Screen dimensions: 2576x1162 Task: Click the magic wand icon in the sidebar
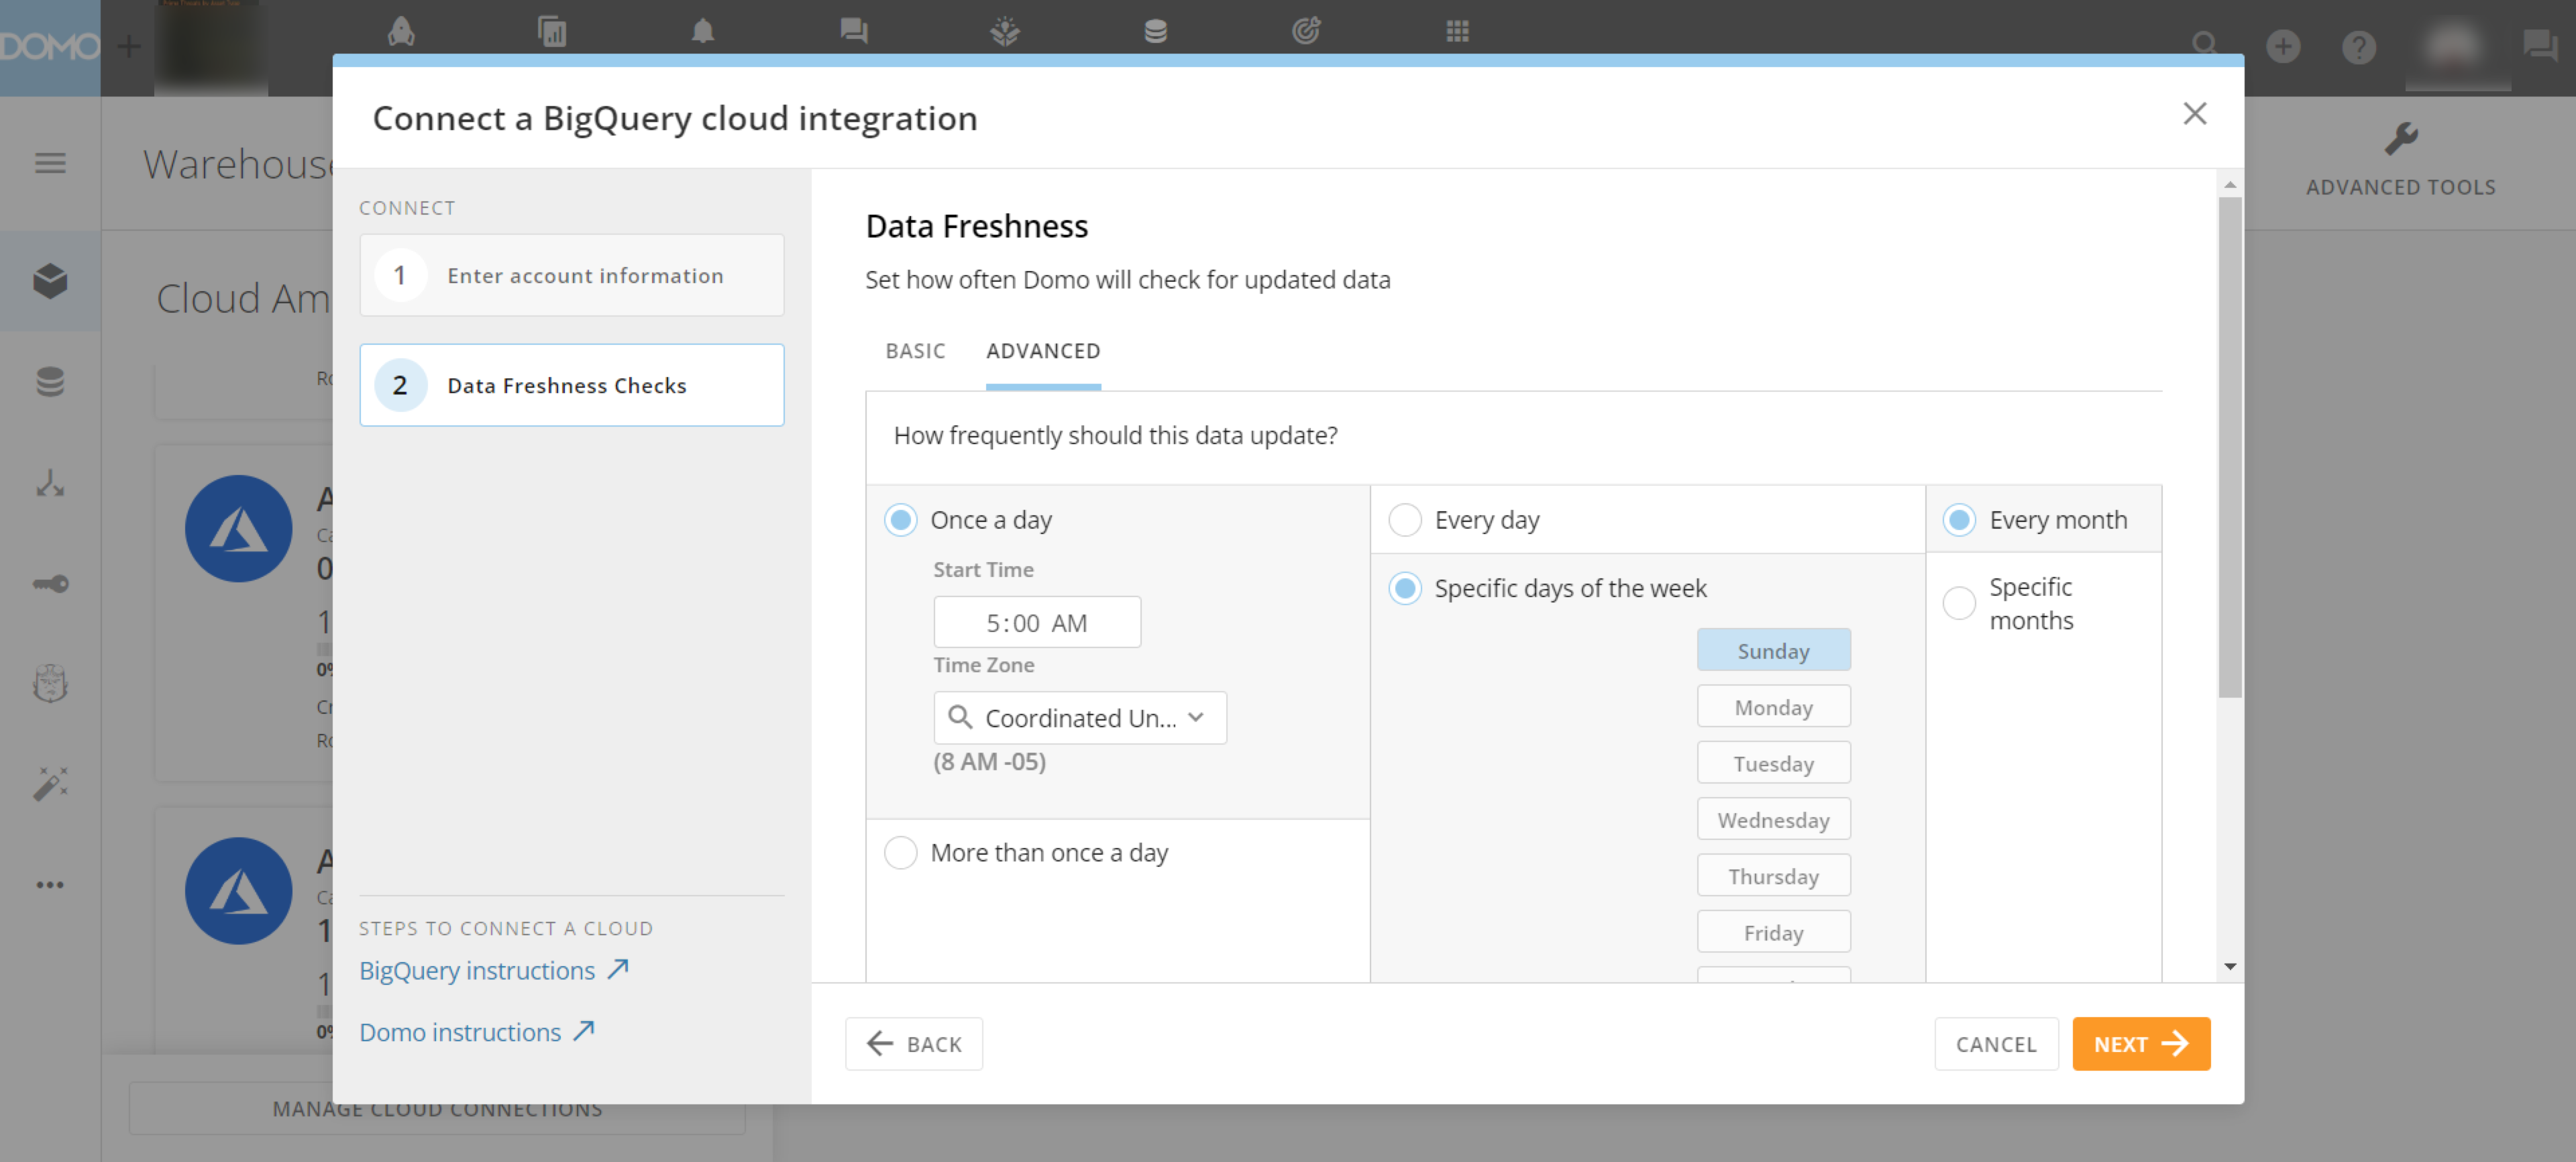point(50,783)
